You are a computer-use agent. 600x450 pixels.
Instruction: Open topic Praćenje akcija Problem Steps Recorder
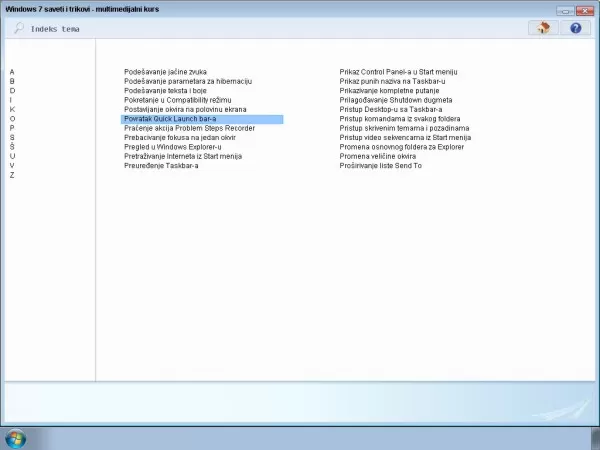point(189,128)
